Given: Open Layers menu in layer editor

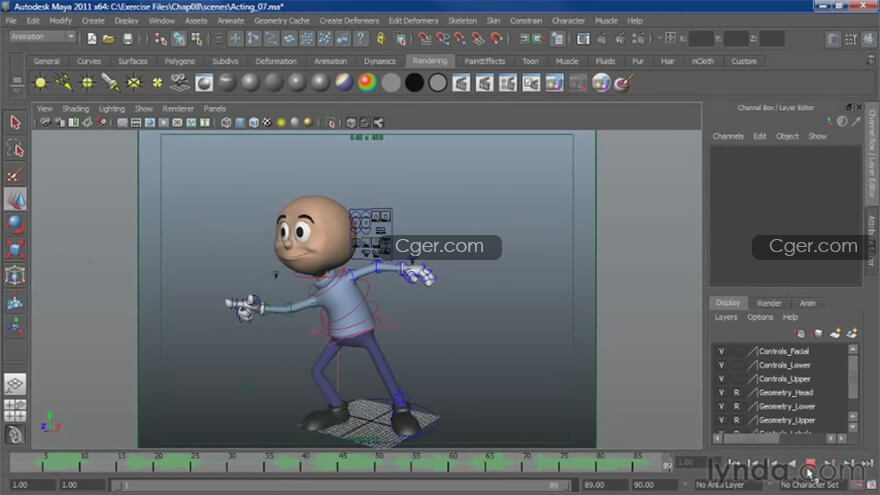Looking at the screenshot, I should [x=726, y=317].
